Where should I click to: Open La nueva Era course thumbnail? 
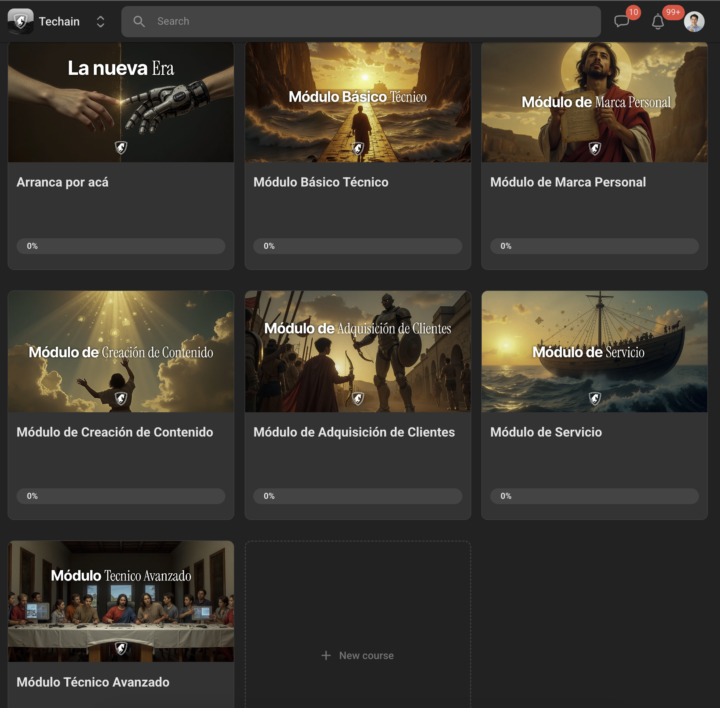coord(121,102)
